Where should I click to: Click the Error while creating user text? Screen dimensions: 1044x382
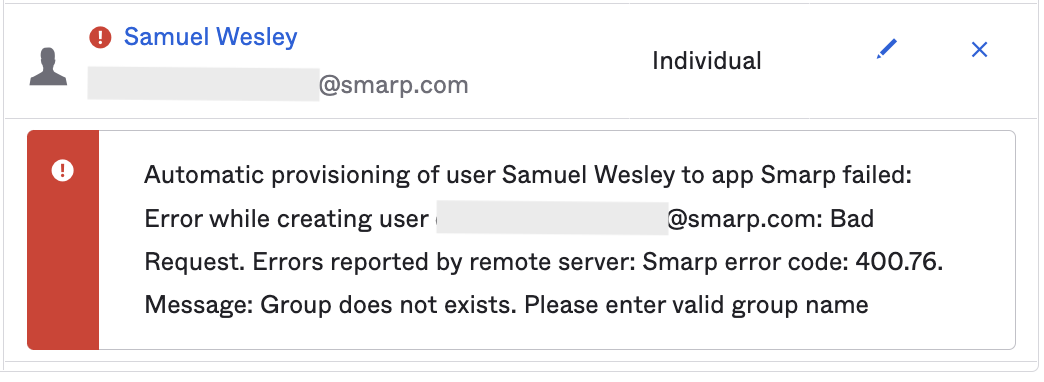(286, 219)
